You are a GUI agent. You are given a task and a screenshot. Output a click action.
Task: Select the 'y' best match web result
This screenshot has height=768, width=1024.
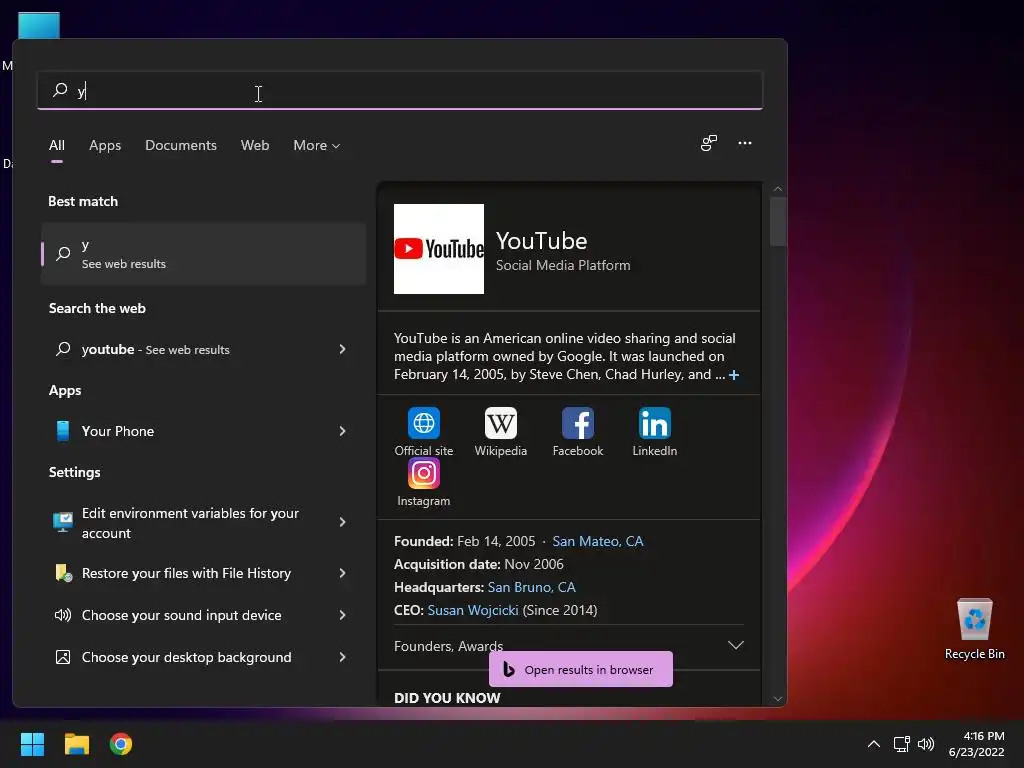coord(203,253)
